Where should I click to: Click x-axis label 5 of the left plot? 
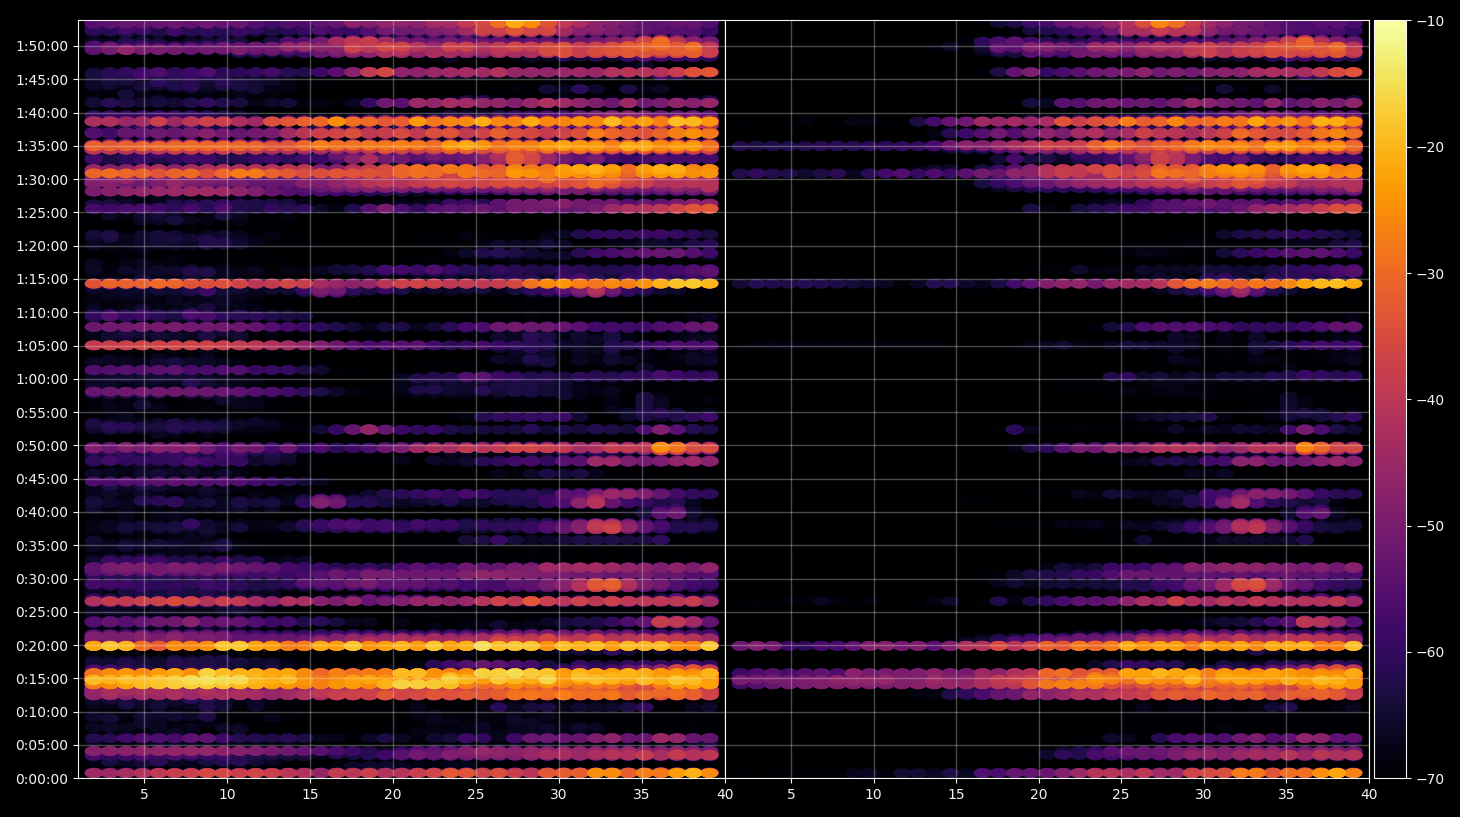coord(144,795)
